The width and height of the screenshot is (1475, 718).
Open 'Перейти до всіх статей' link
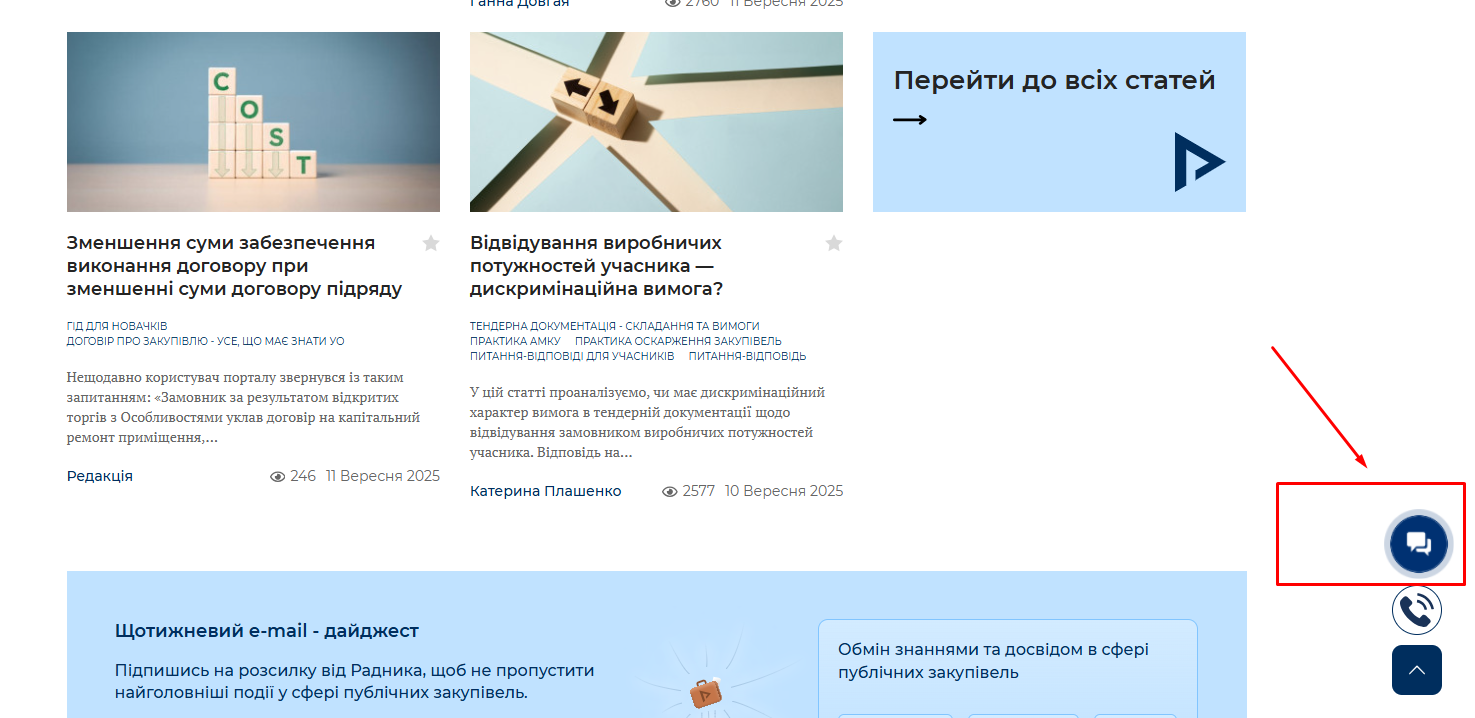click(1054, 81)
